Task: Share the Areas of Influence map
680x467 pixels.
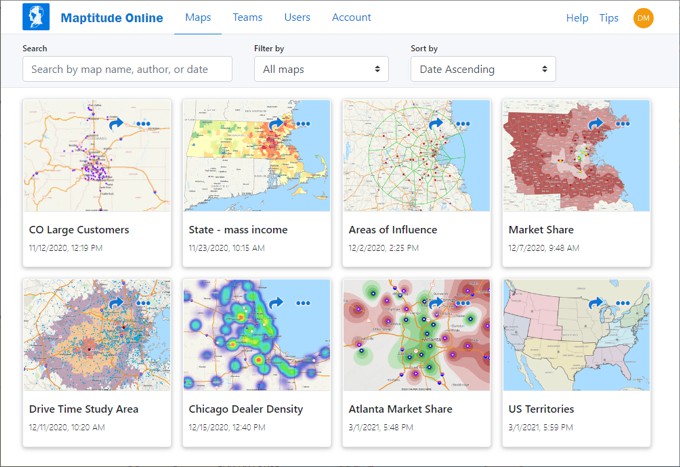Action: coord(436,124)
